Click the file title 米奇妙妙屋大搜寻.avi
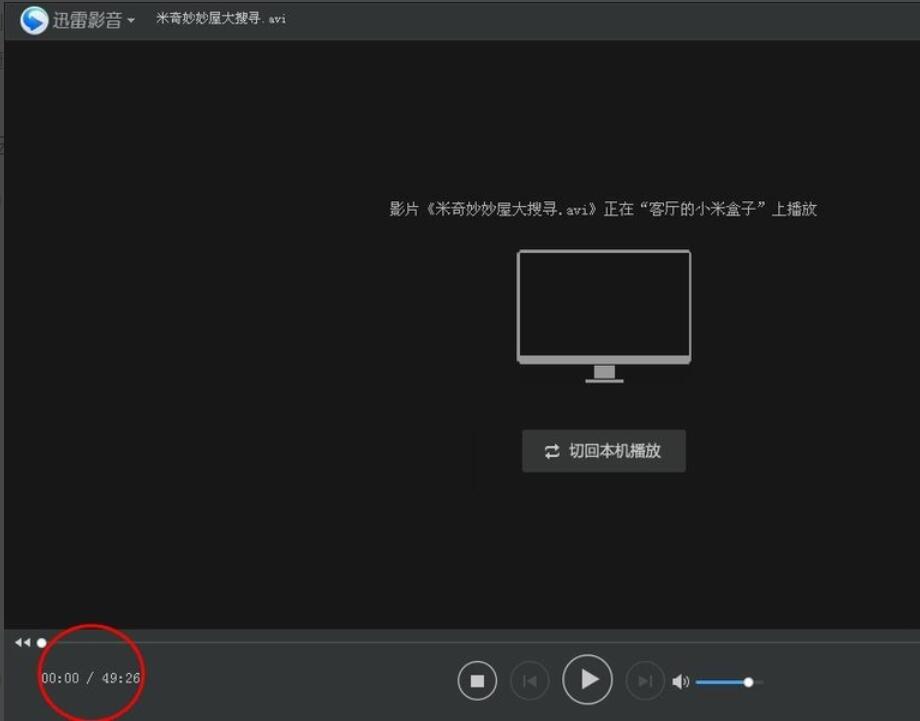 click(x=221, y=18)
